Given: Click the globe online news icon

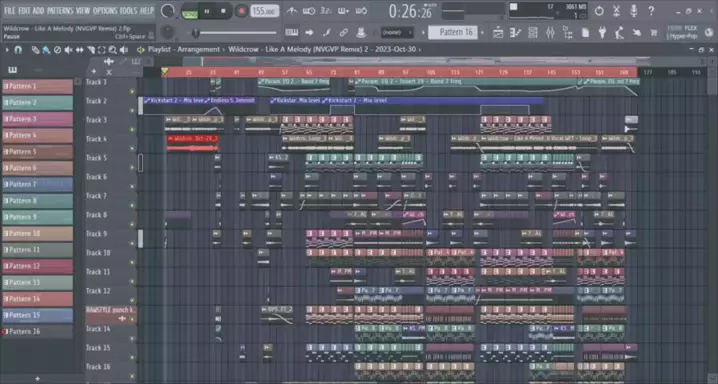Looking at the screenshot, I should pyautogui.click(x=709, y=32).
